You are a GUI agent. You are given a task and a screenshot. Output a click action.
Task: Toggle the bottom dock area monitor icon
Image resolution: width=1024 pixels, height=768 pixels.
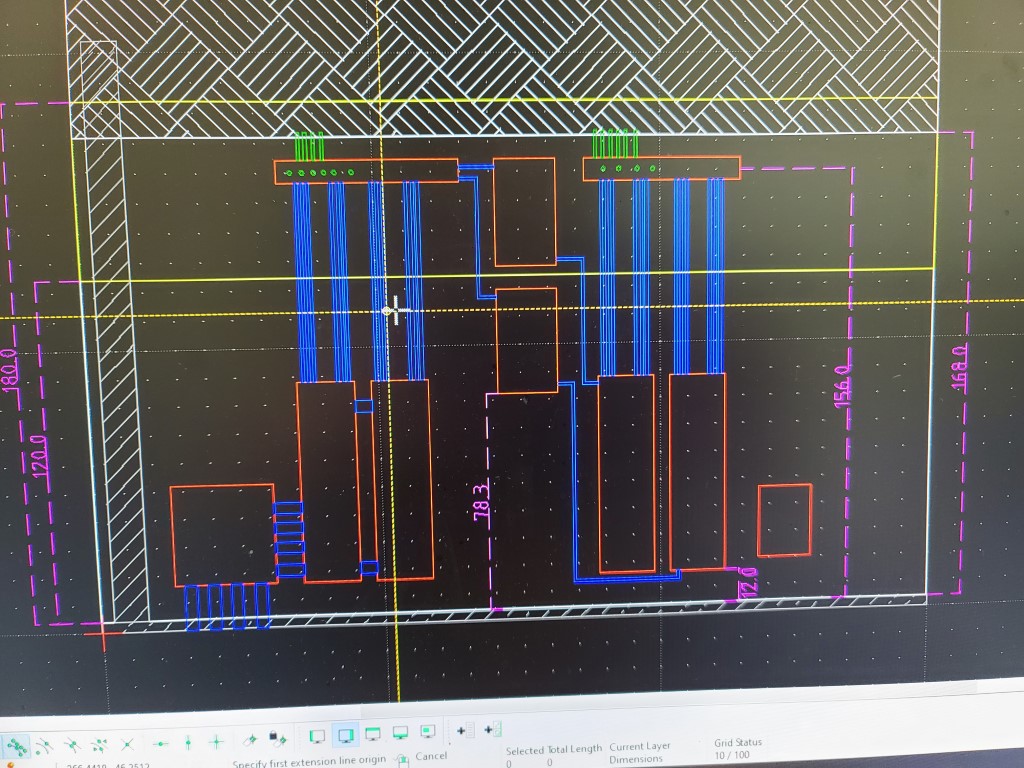click(x=400, y=733)
